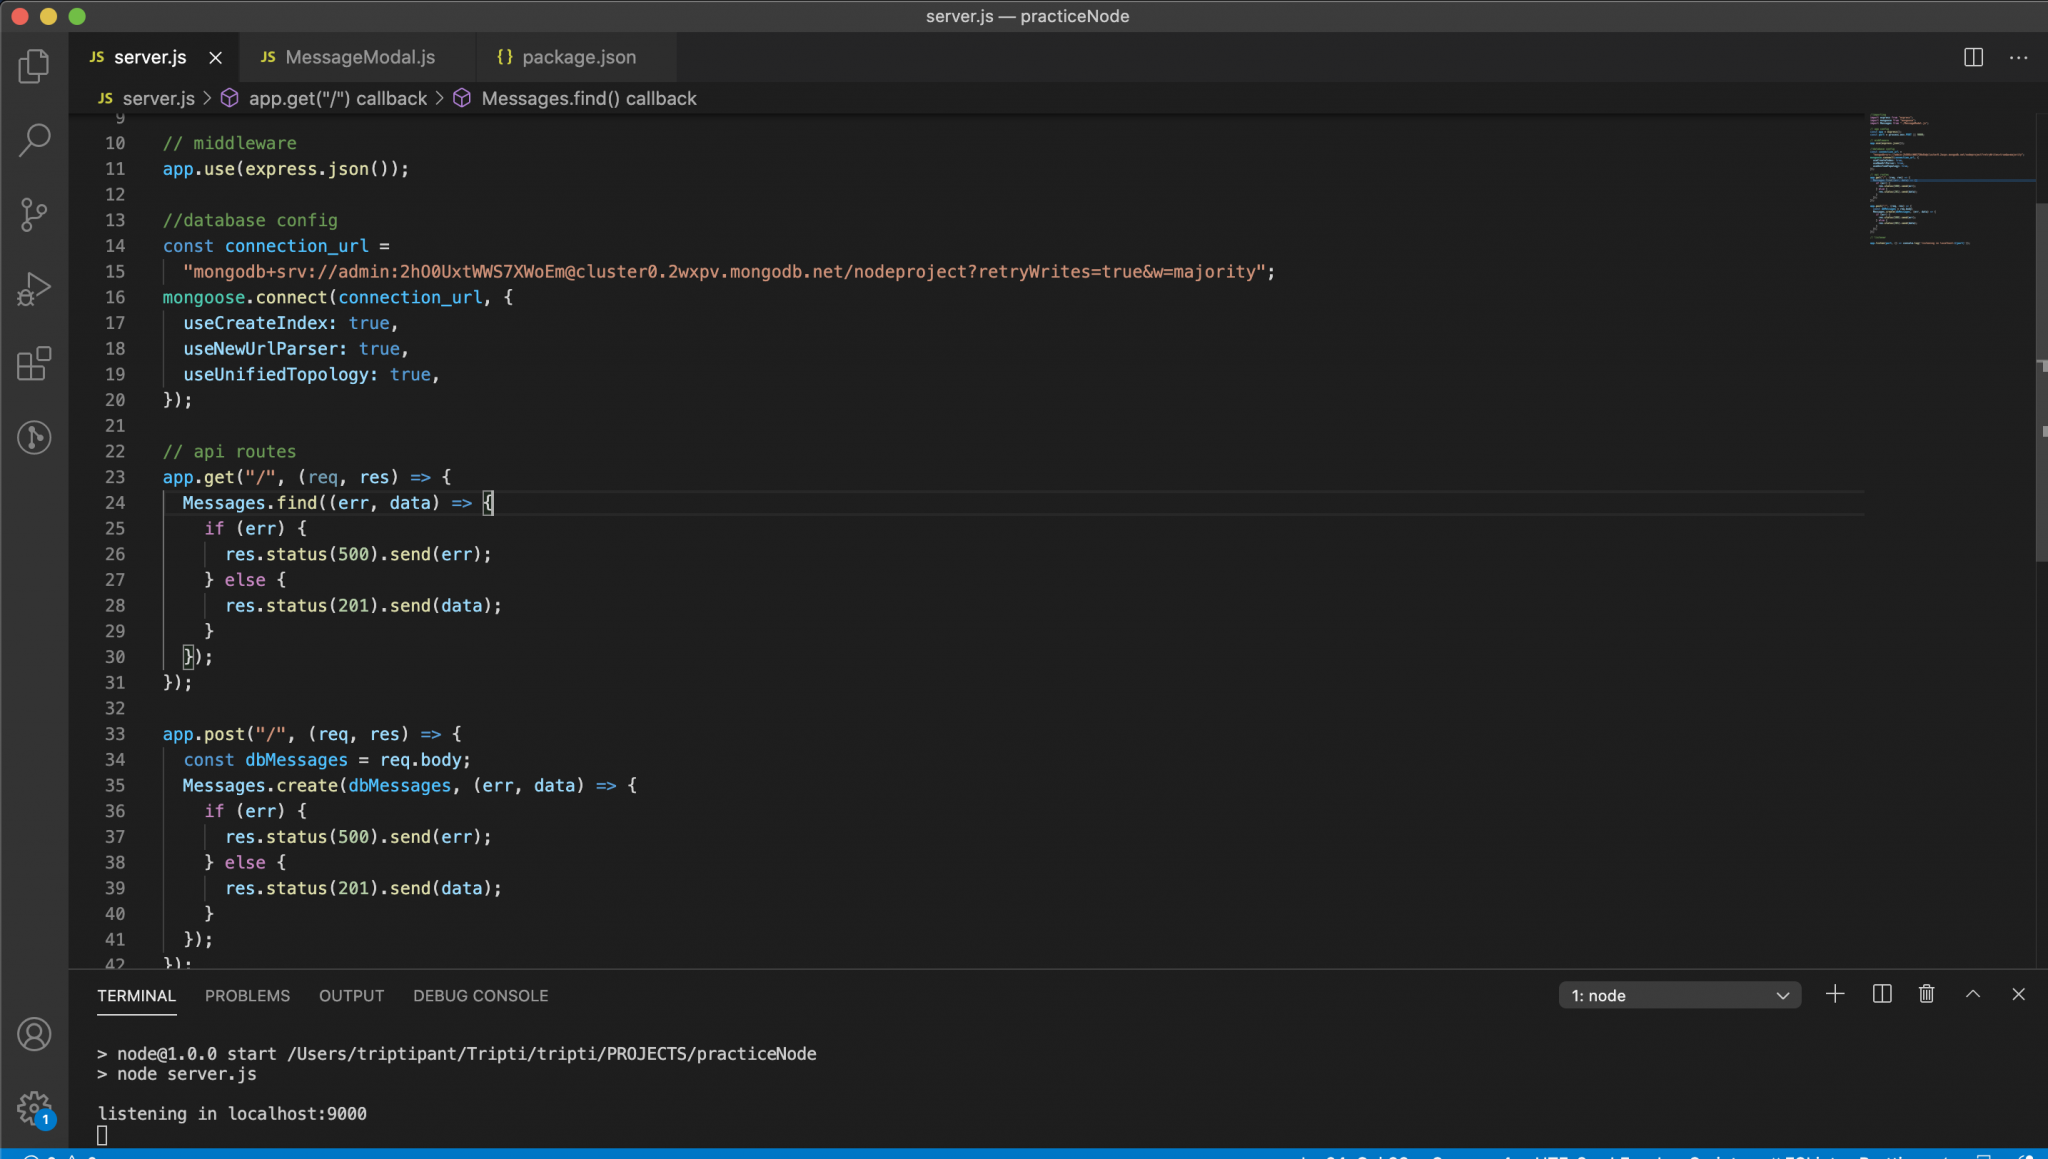Maximize the panel with the up chevron
The image size is (2048, 1159).
1973,994
